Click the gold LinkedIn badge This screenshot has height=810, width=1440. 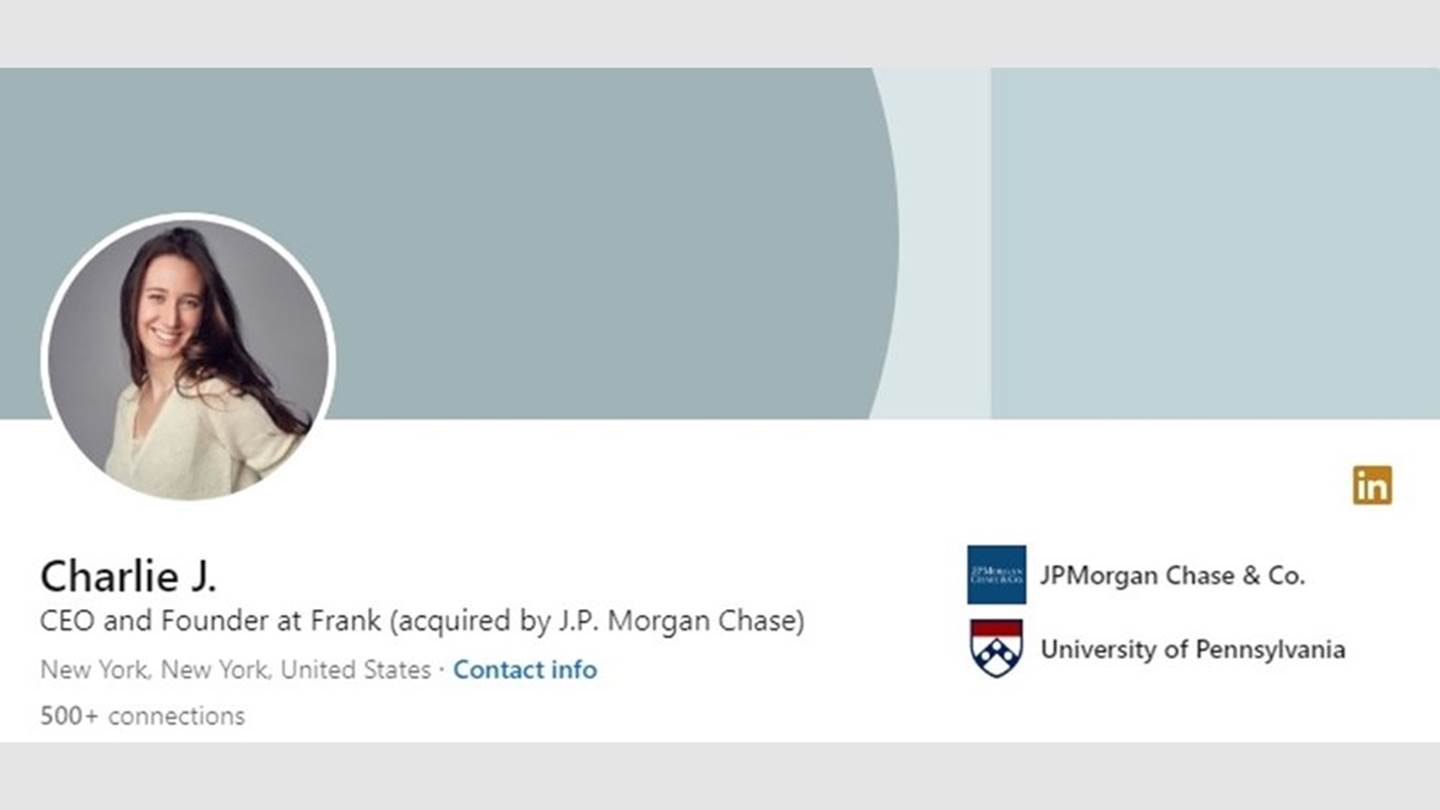point(1375,487)
